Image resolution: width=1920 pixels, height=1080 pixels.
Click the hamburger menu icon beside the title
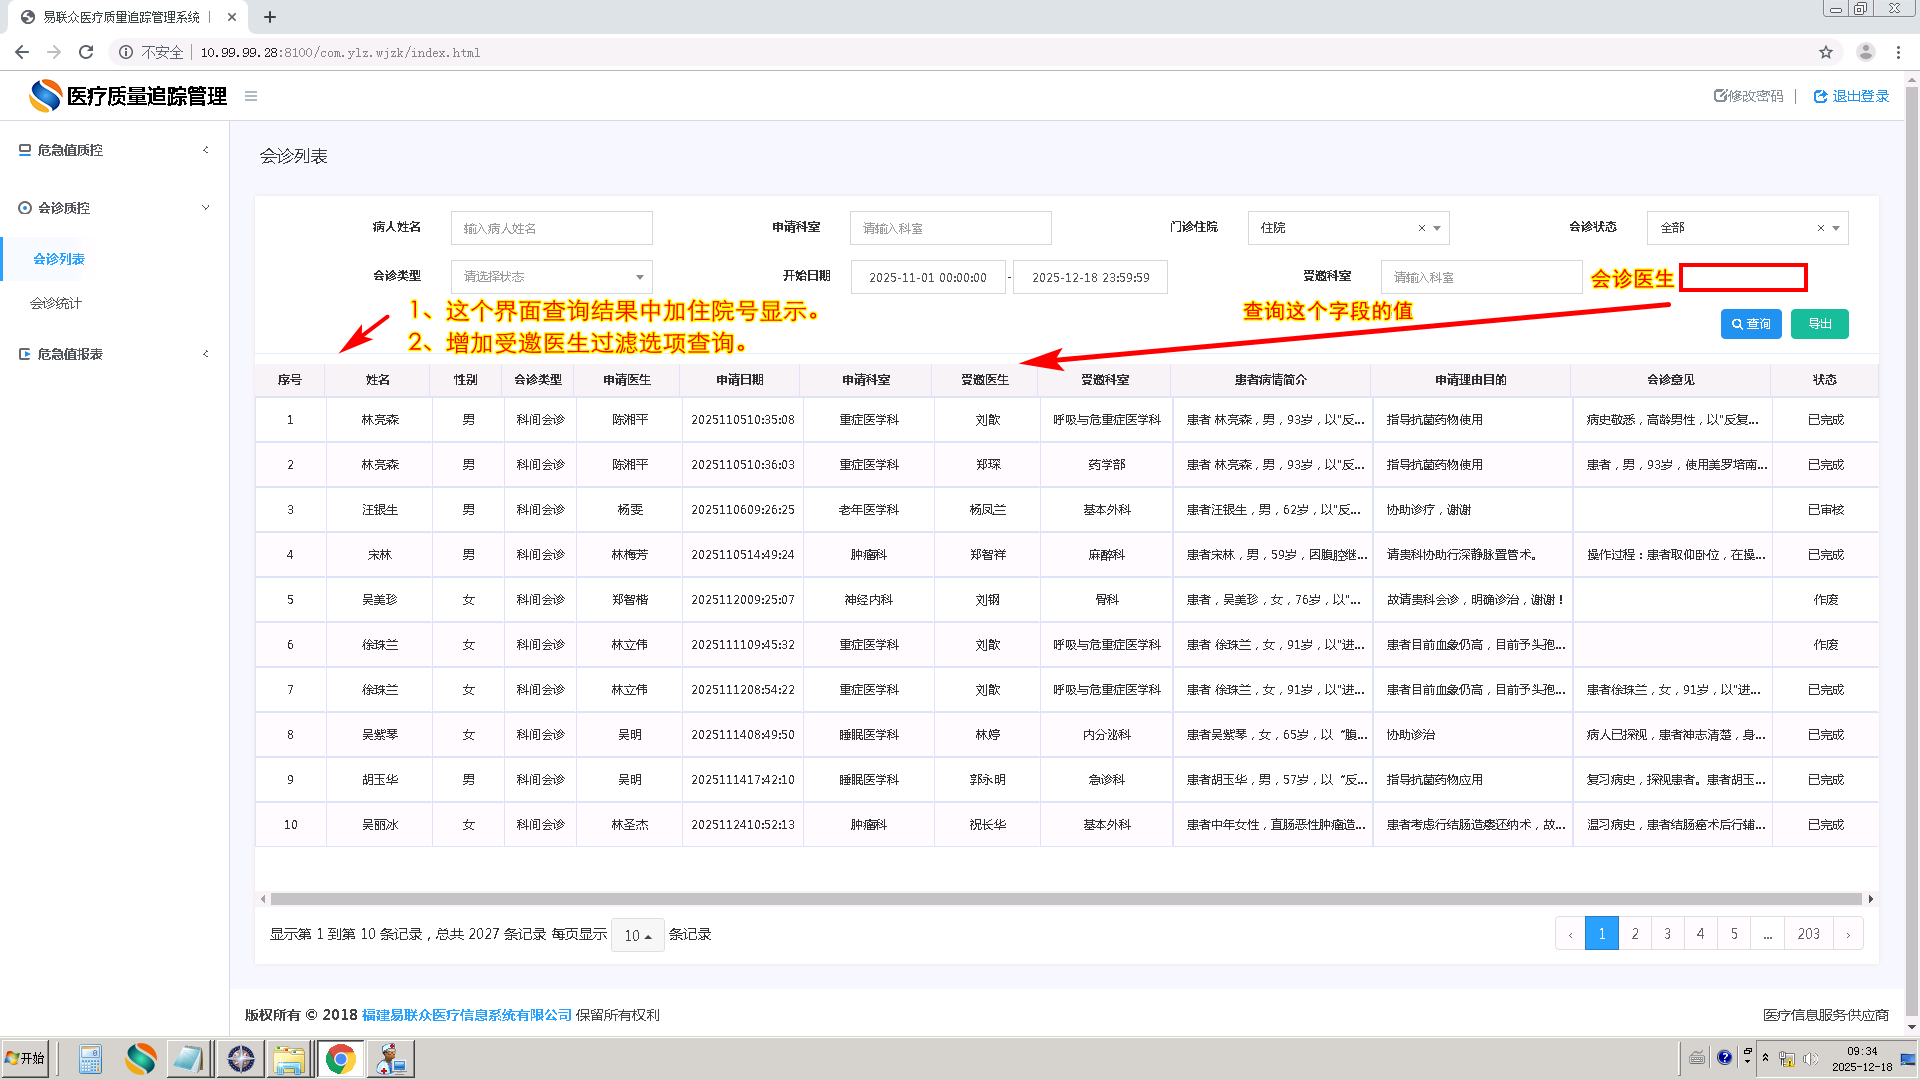251,96
